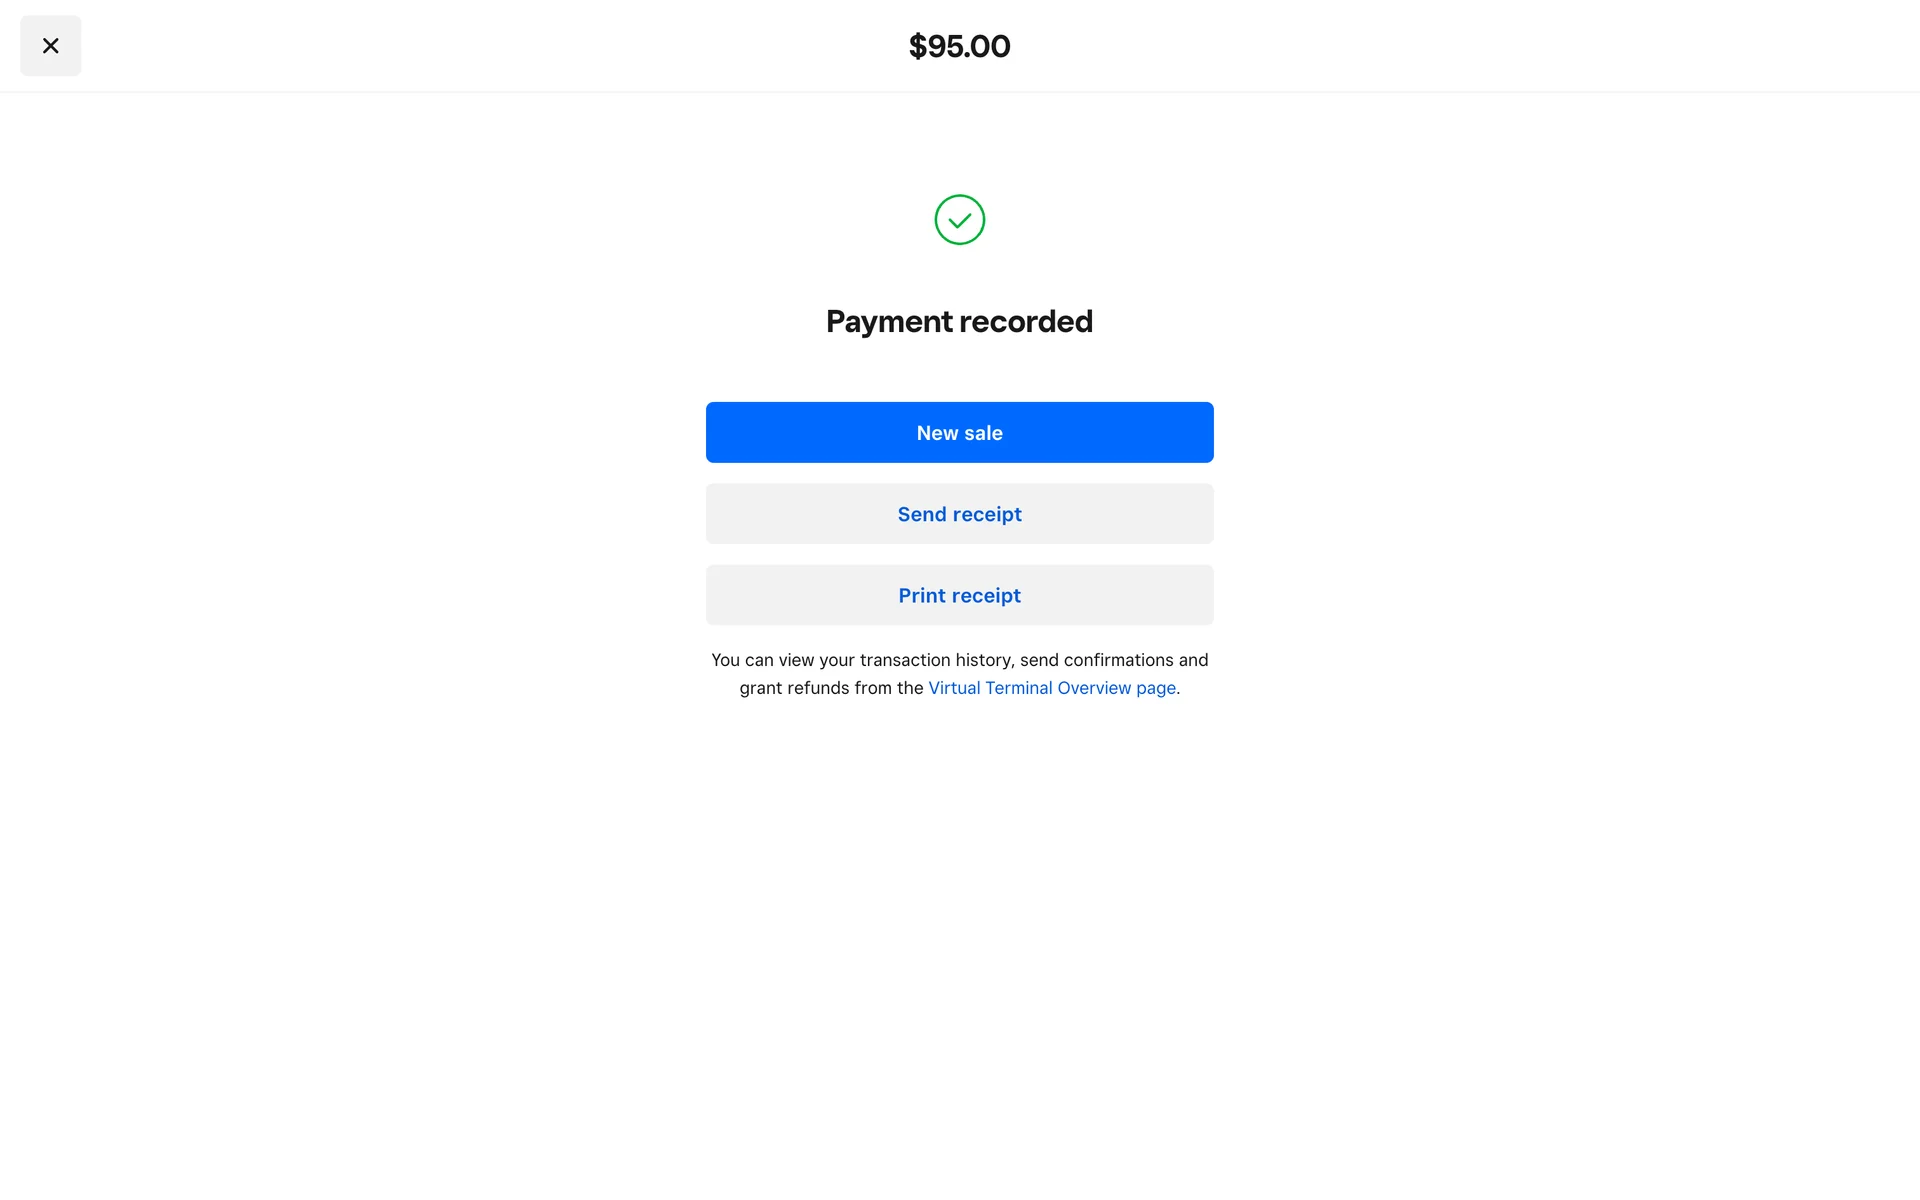Start a New sale

(x=959, y=433)
